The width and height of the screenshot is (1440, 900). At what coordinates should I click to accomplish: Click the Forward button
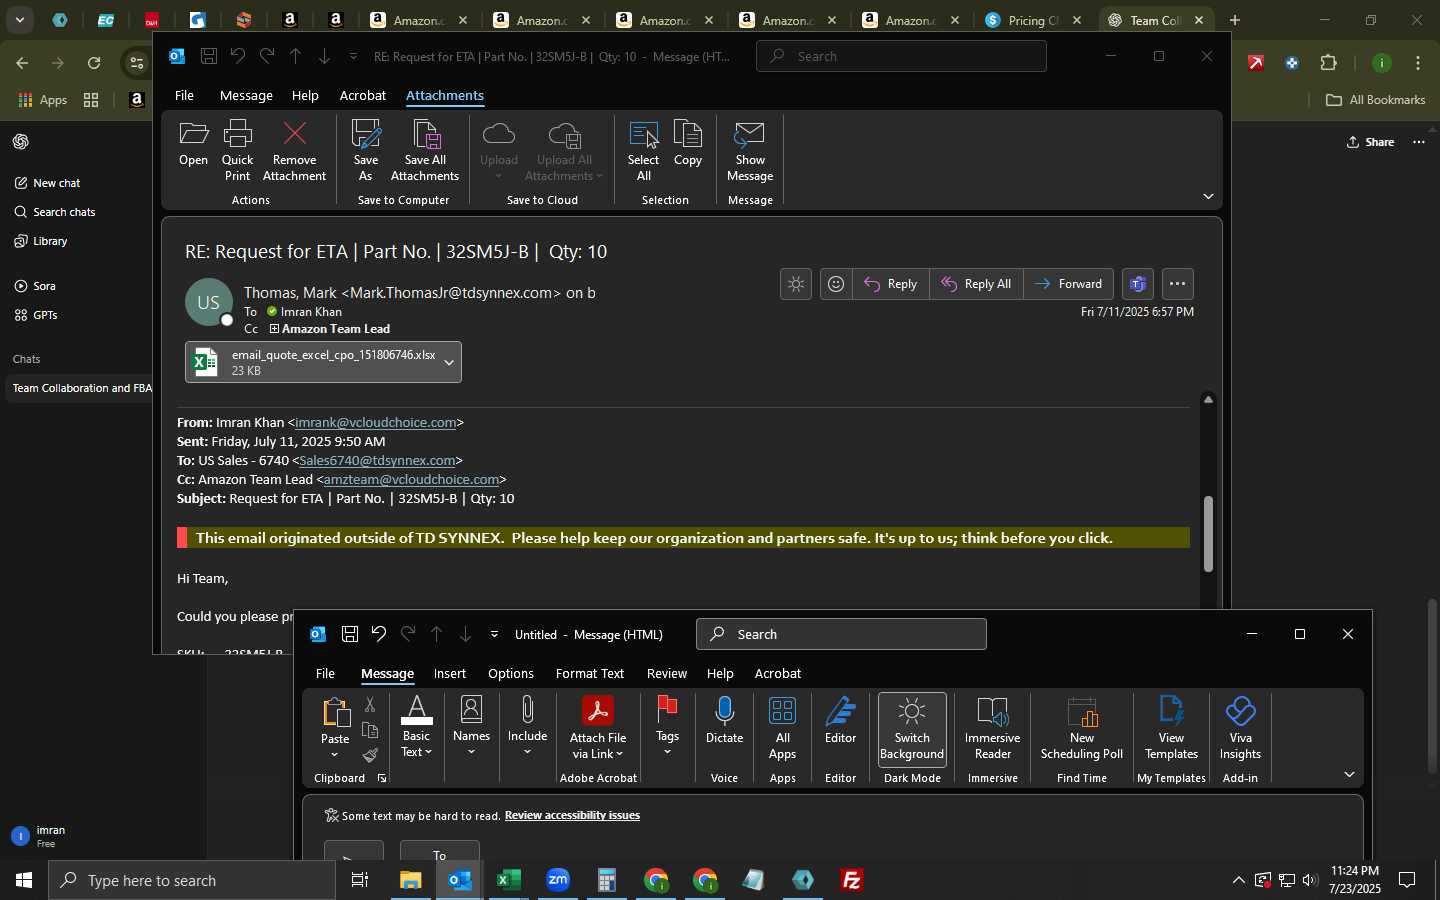[x=1069, y=284]
